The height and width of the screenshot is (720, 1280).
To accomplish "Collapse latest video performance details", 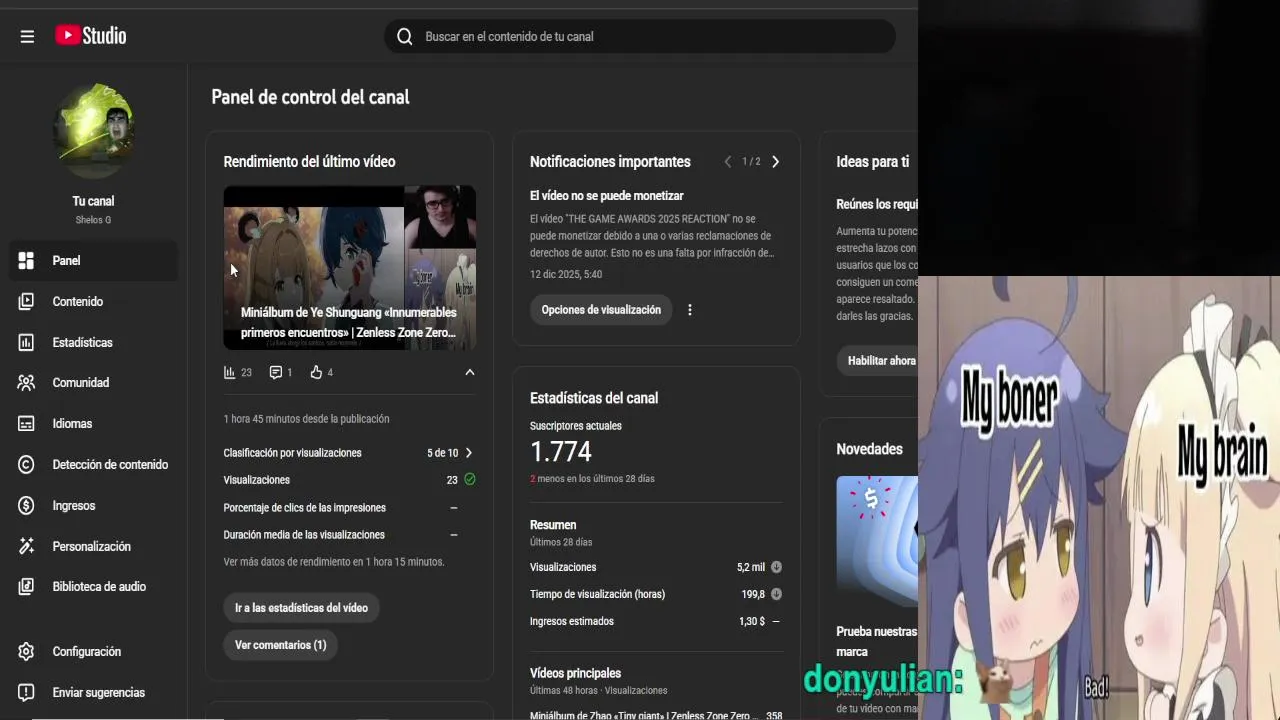I will point(470,372).
